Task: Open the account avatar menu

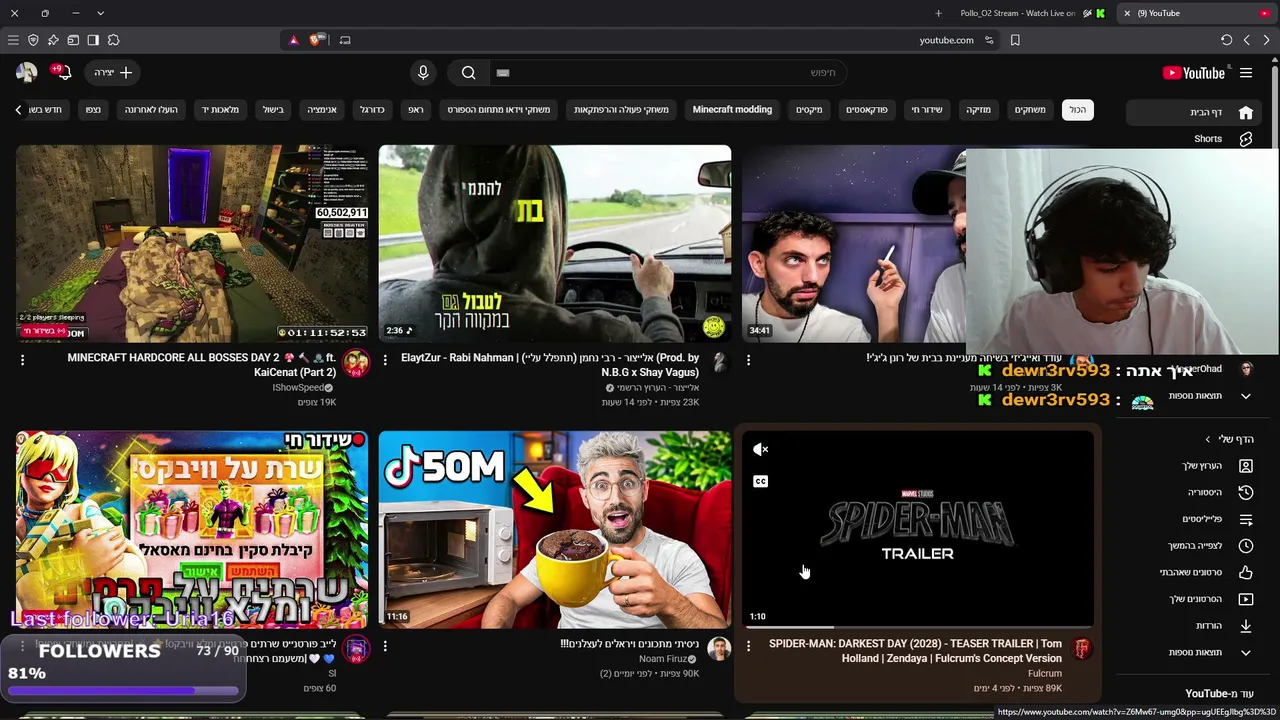Action: point(26,72)
